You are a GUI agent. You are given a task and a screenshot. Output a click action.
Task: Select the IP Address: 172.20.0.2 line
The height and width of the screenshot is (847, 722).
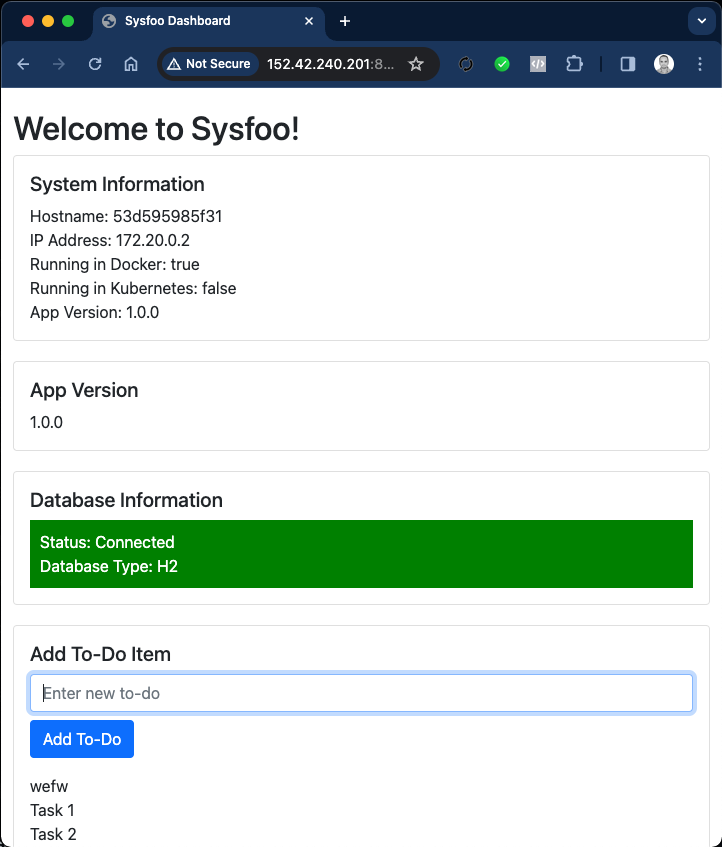point(110,240)
